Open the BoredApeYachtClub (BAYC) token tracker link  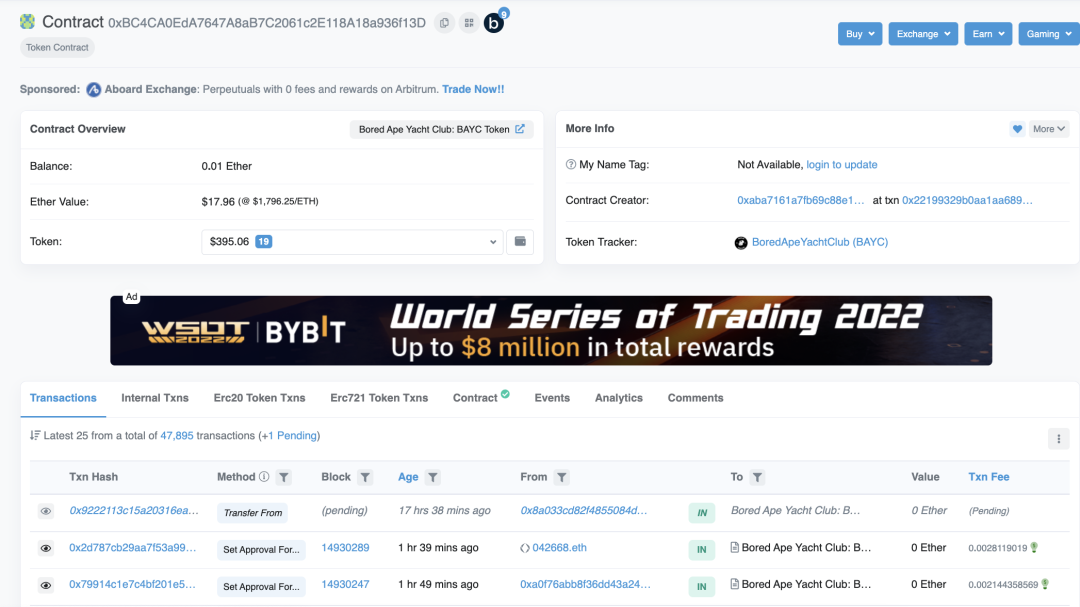click(820, 243)
